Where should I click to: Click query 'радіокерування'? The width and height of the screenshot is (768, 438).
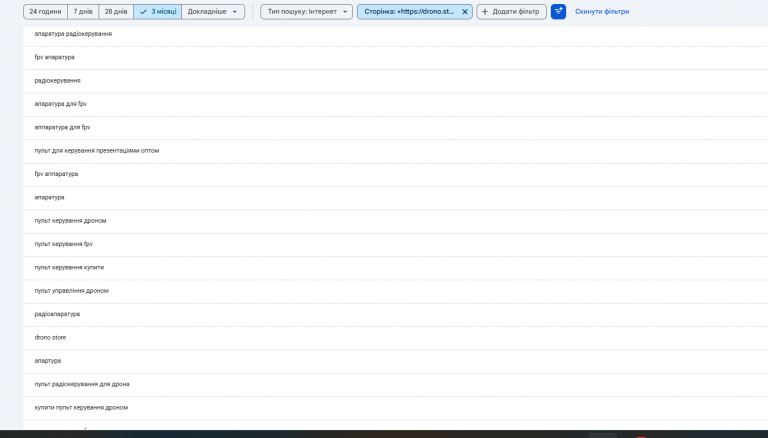point(57,80)
